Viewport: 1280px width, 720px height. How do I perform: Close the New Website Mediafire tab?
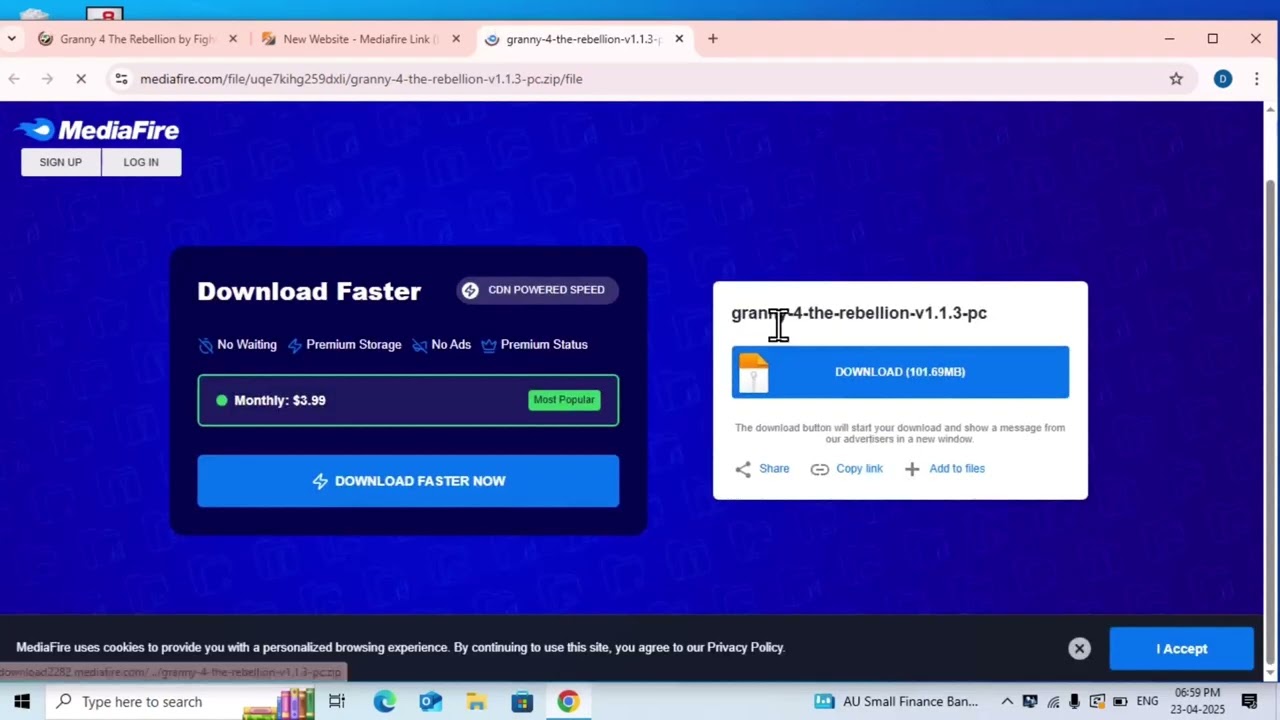(456, 39)
